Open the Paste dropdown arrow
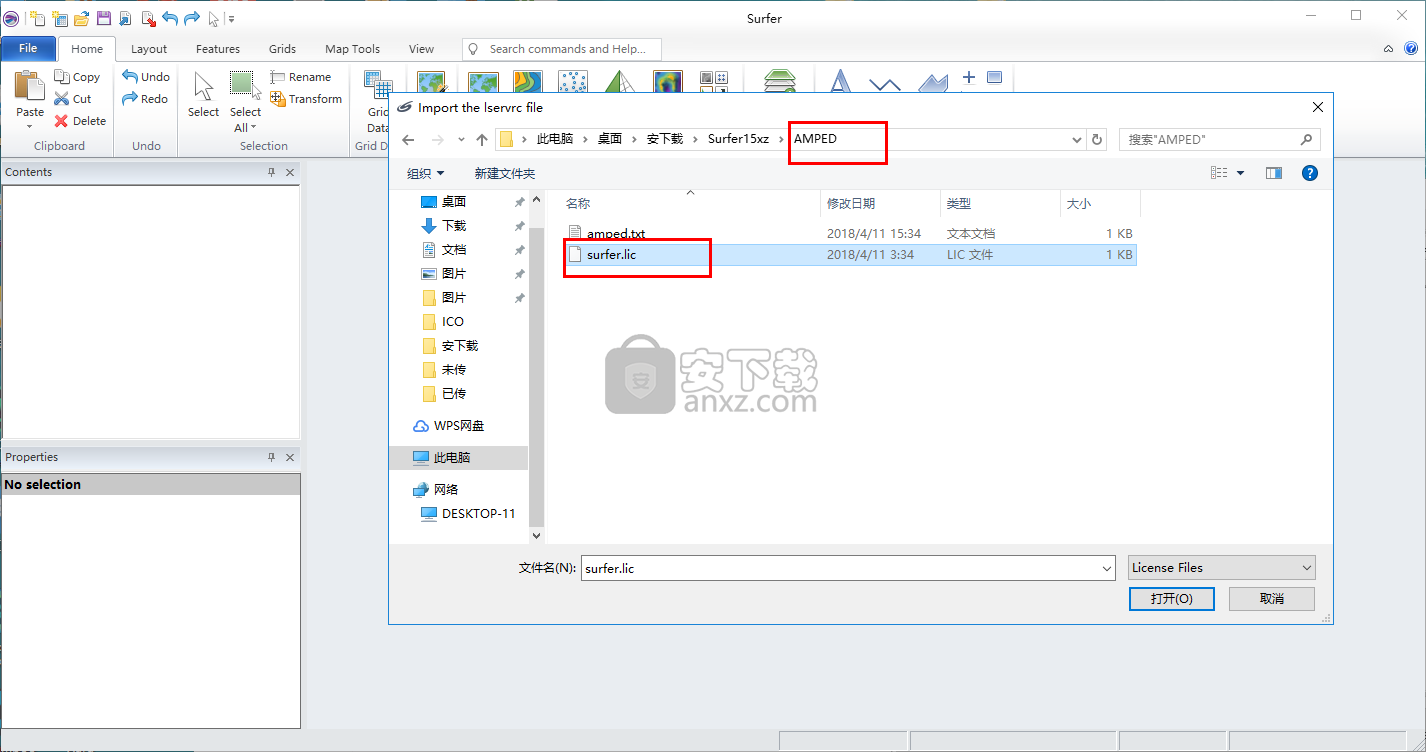The height and width of the screenshot is (752, 1426). click(x=29, y=126)
